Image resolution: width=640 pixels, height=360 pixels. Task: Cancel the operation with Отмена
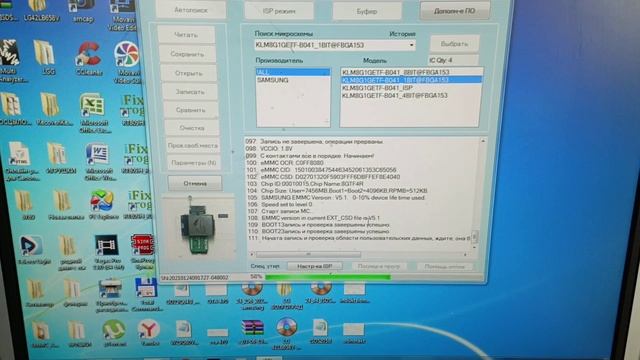pos(195,184)
